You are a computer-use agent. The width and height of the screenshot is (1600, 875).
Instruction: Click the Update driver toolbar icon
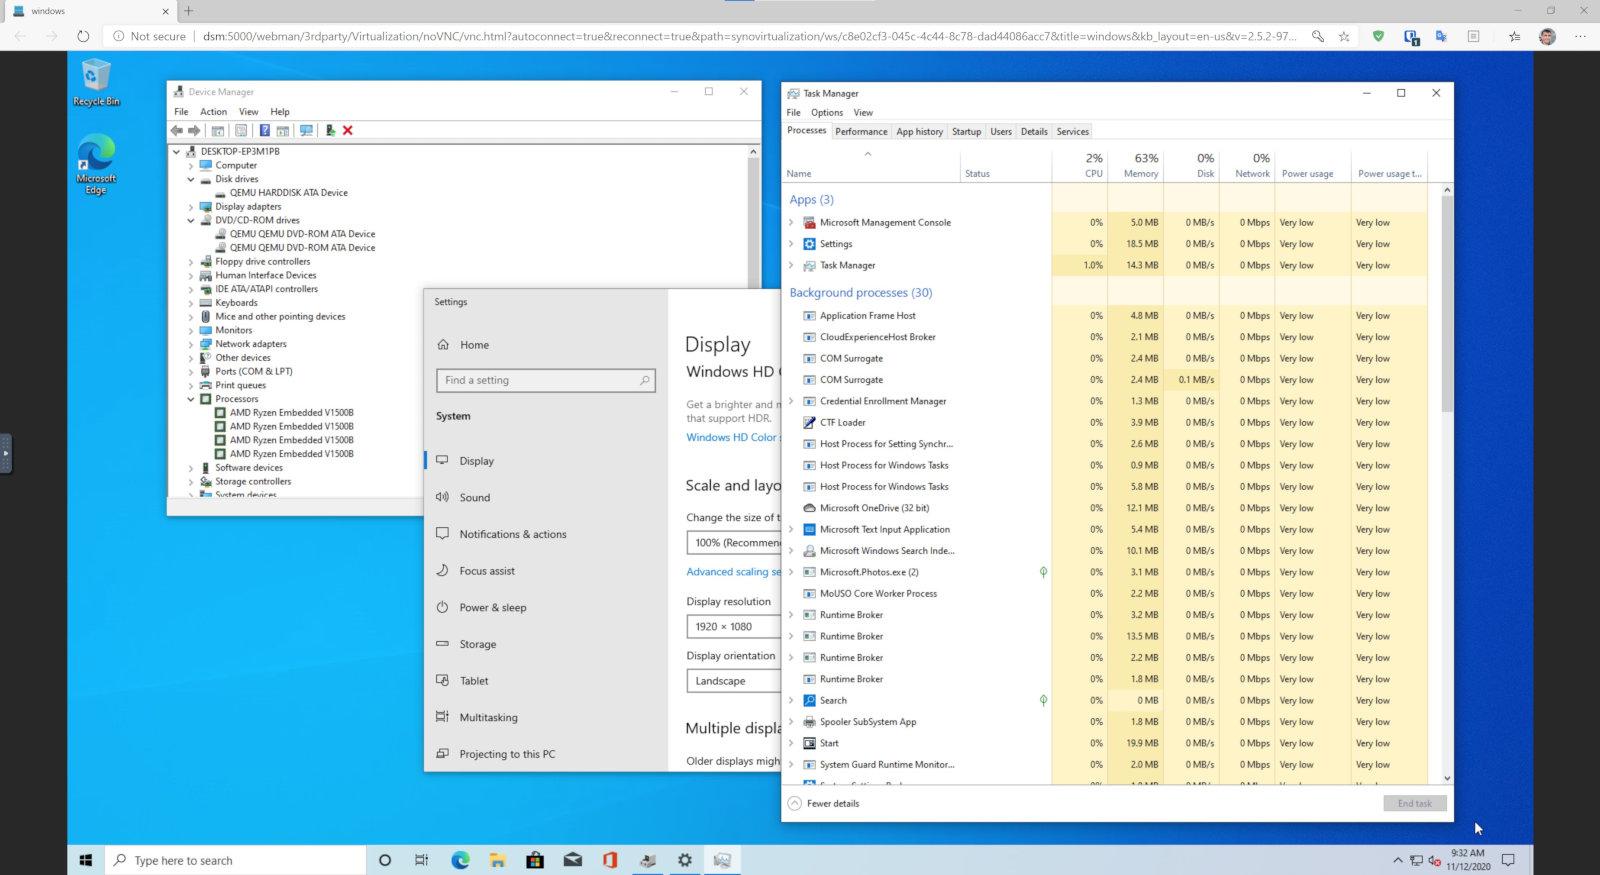[x=330, y=131]
